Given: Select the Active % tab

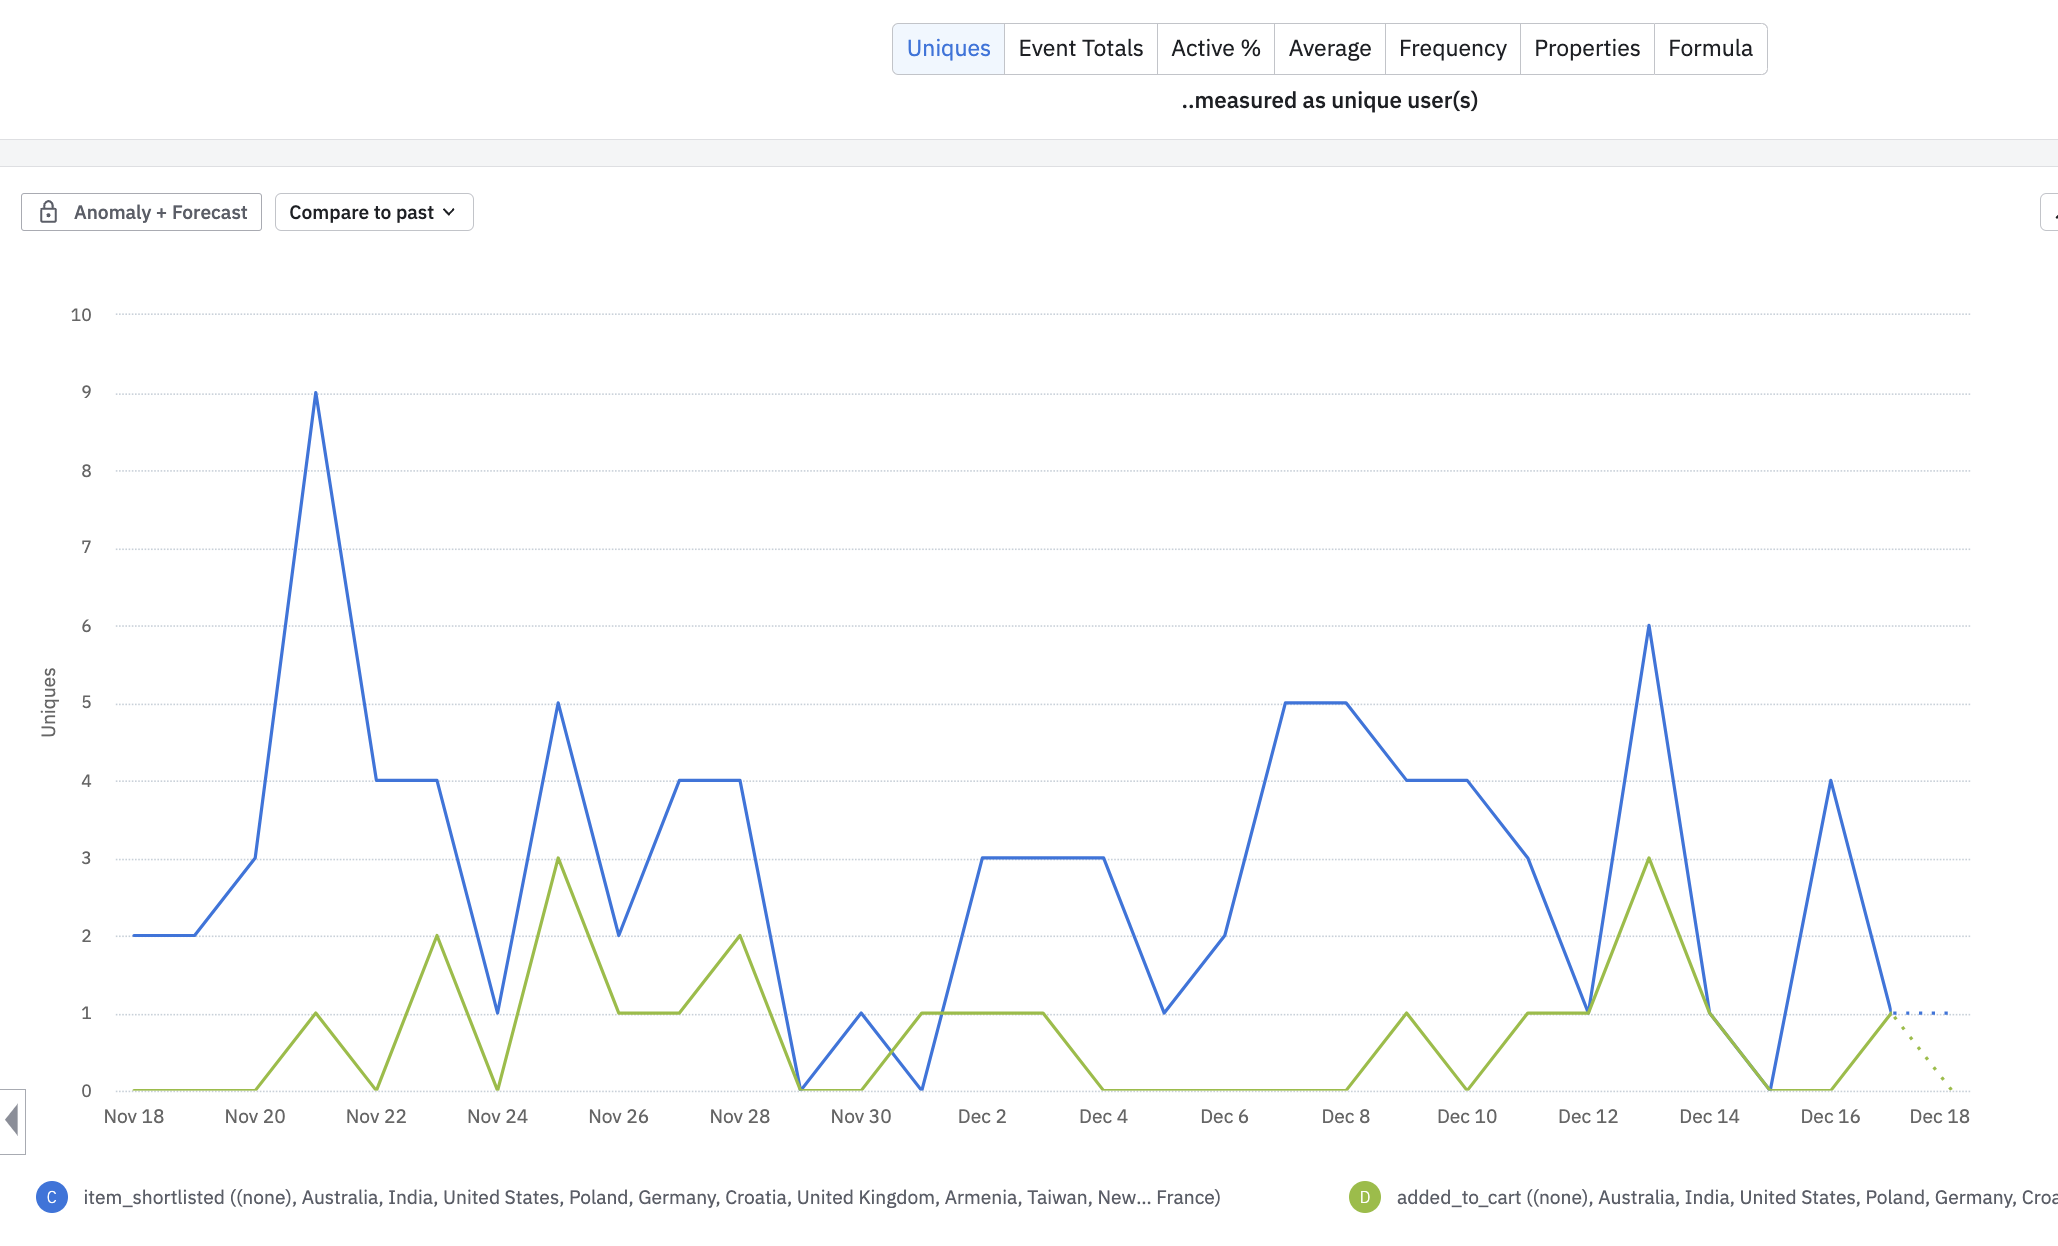Looking at the screenshot, I should click(1215, 49).
